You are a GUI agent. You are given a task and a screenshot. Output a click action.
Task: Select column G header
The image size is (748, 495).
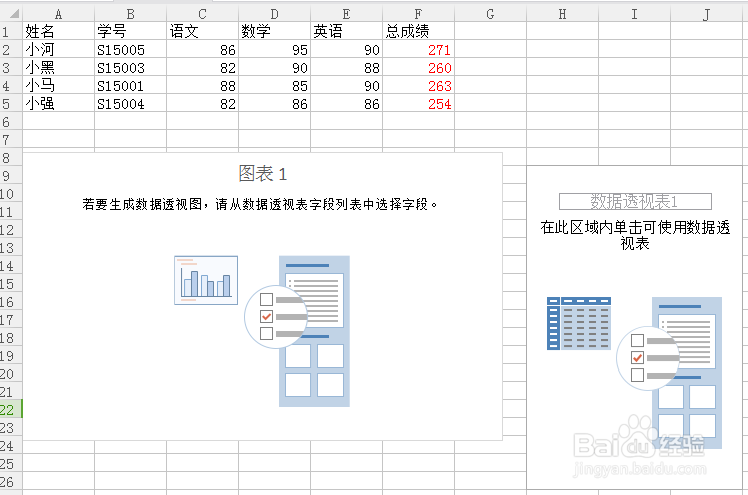click(x=490, y=14)
